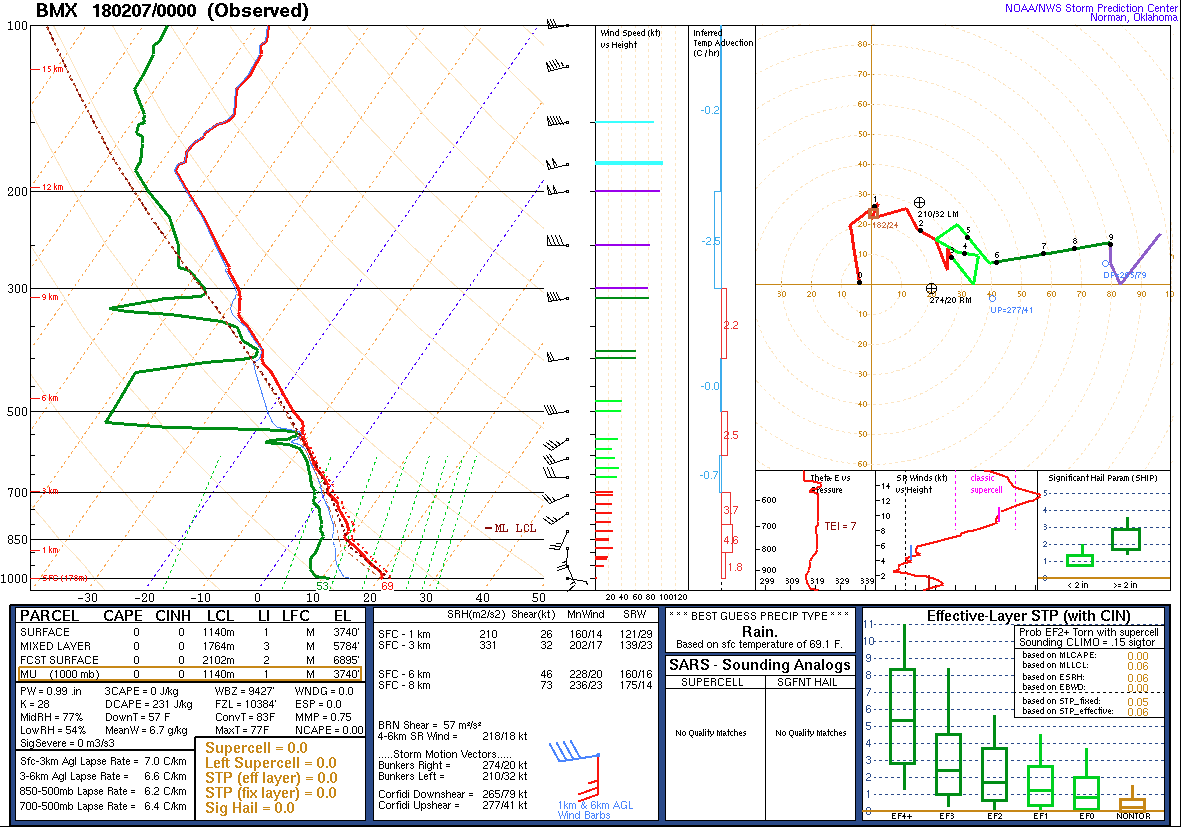
Task: Click the 'Sfc-3km Agl Lapse Rate' line
Action: tap(103, 761)
